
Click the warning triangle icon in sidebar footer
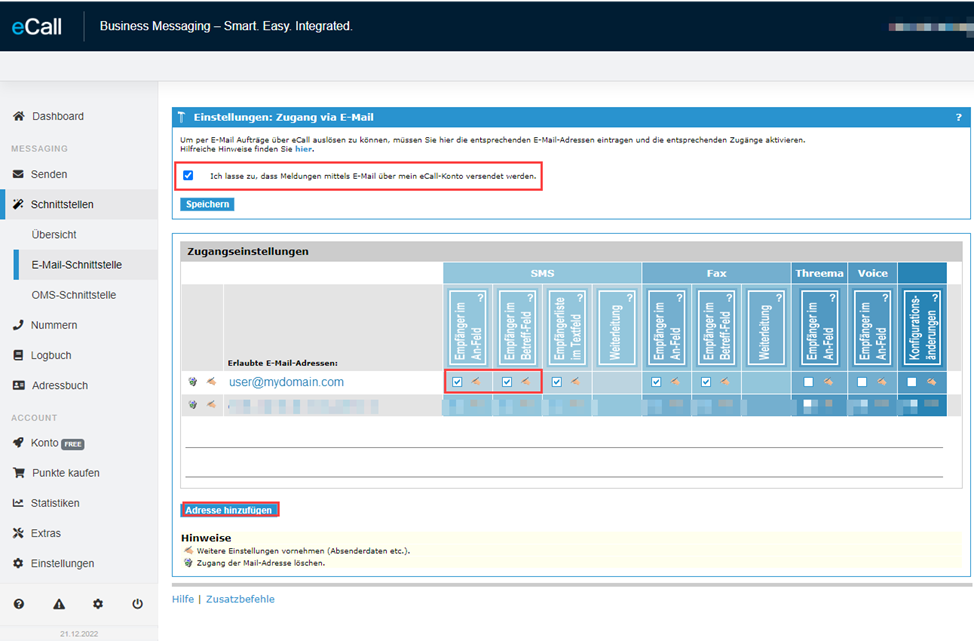pyautogui.click(x=59, y=604)
